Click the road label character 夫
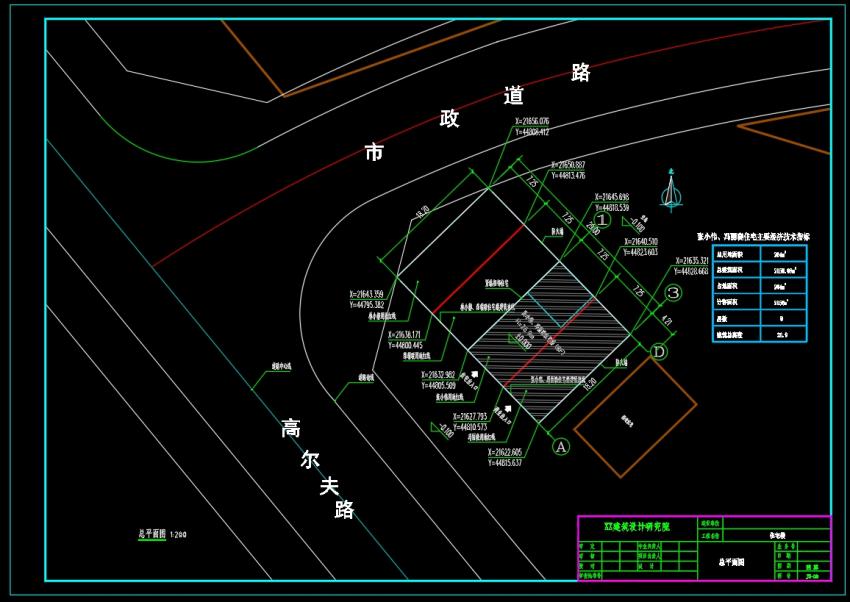Viewport: 850px width, 602px height. click(x=329, y=486)
